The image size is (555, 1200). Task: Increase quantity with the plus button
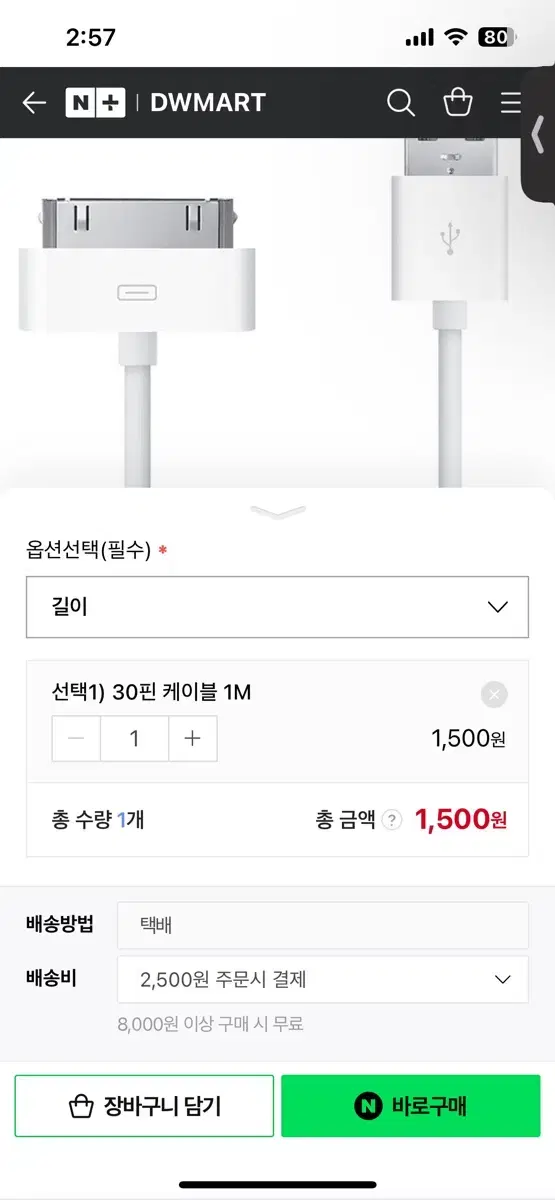pyautogui.click(x=193, y=739)
